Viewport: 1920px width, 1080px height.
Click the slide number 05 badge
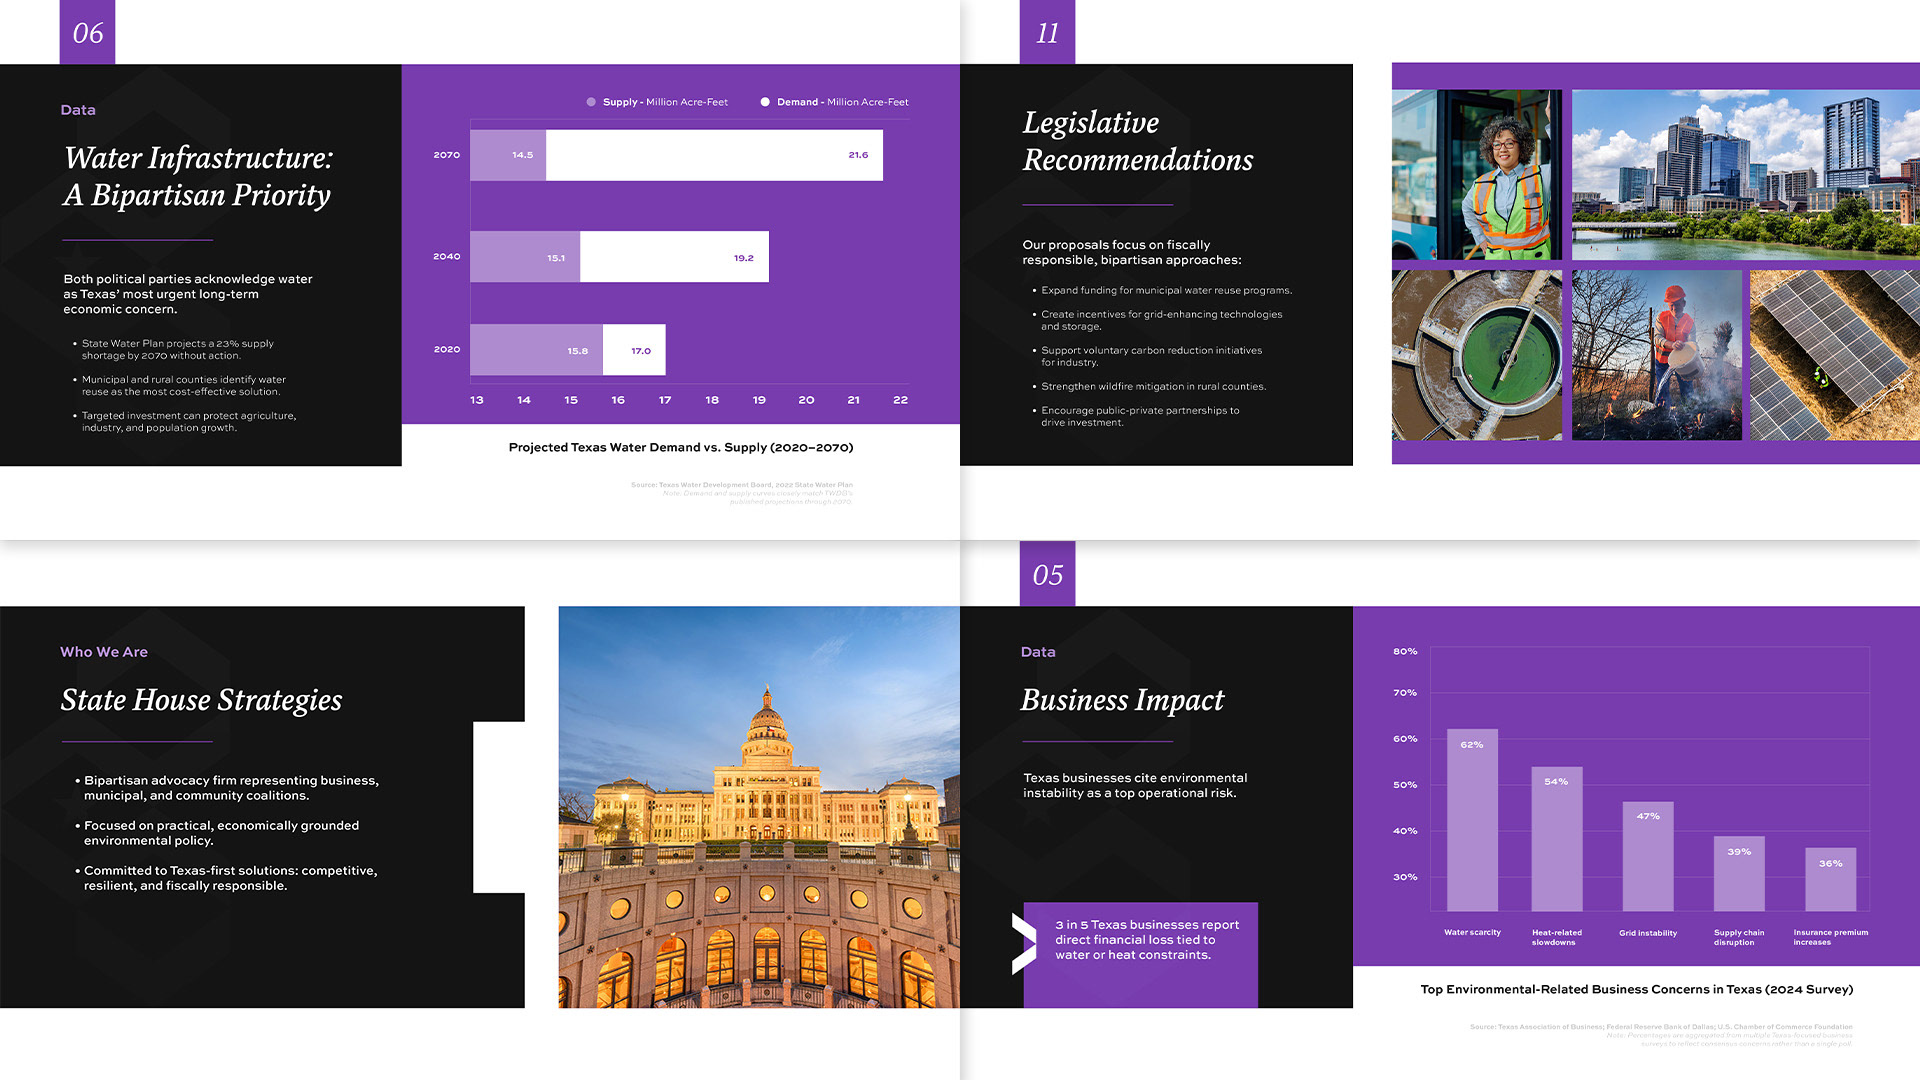pyautogui.click(x=1047, y=575)
